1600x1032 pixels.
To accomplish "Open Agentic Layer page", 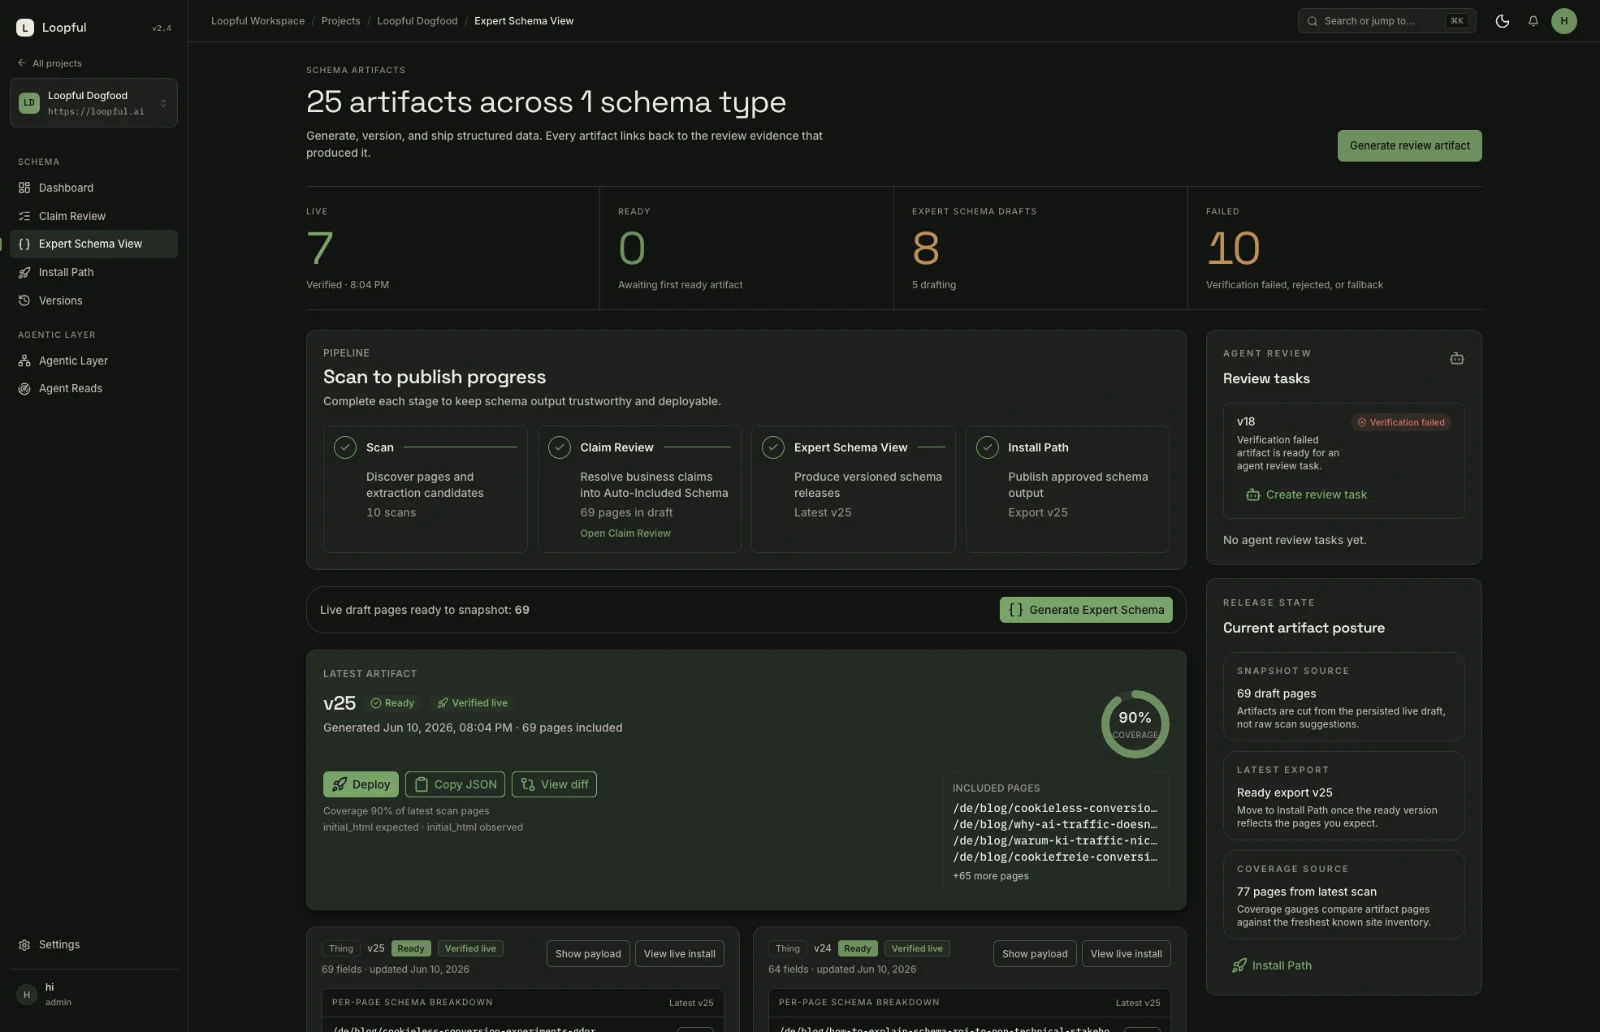I will point(94,361).
